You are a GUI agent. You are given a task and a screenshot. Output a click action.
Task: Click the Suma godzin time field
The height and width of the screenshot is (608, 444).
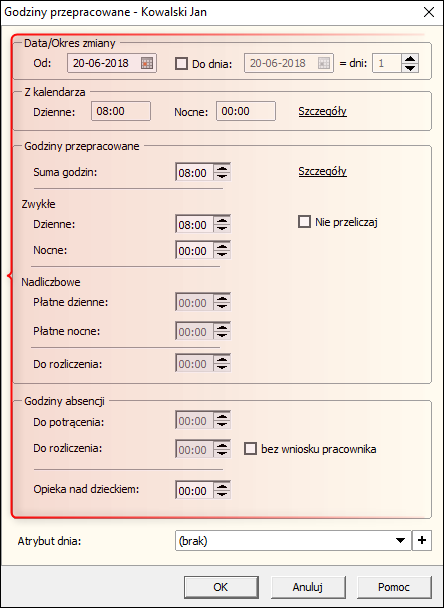point(194,172)
